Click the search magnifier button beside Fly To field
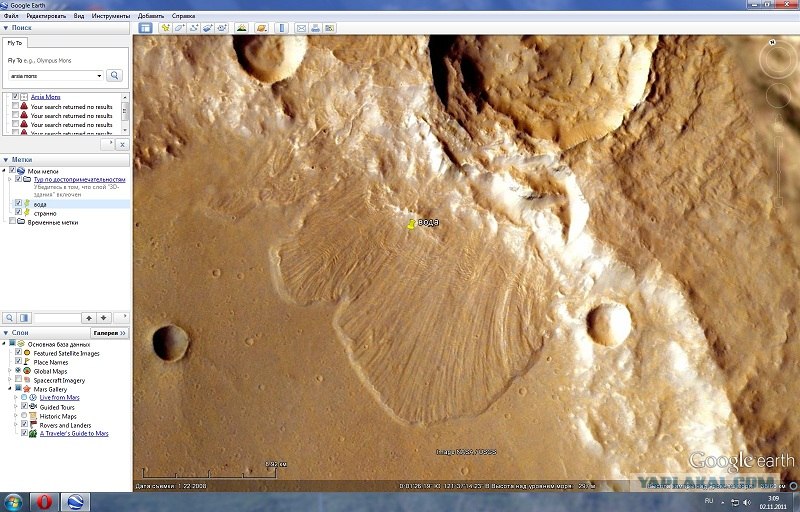This screenshot has height=512, width=800. [x=114, y=75]
